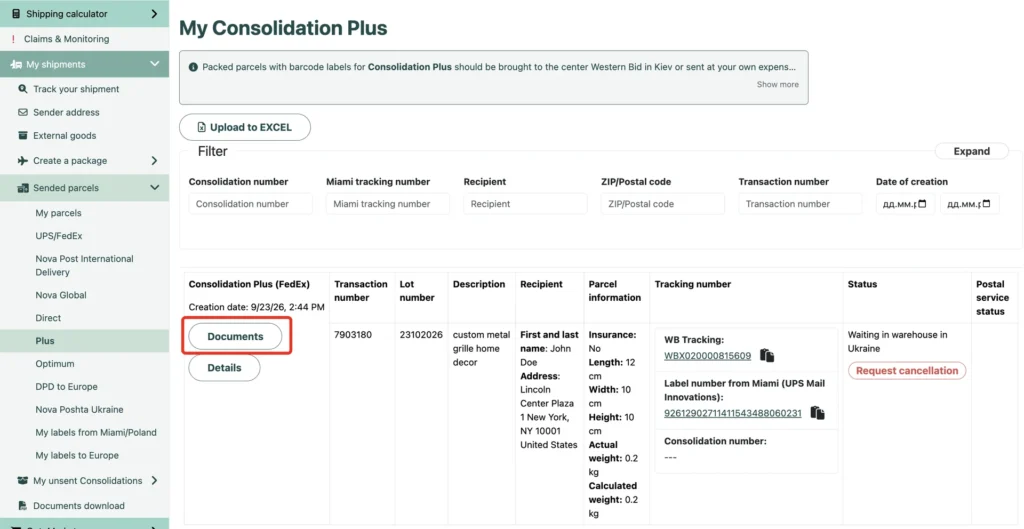Screen dimensions: 1024x529
Task: Collapse the Sended parcels section
Action: coord(155,188)
